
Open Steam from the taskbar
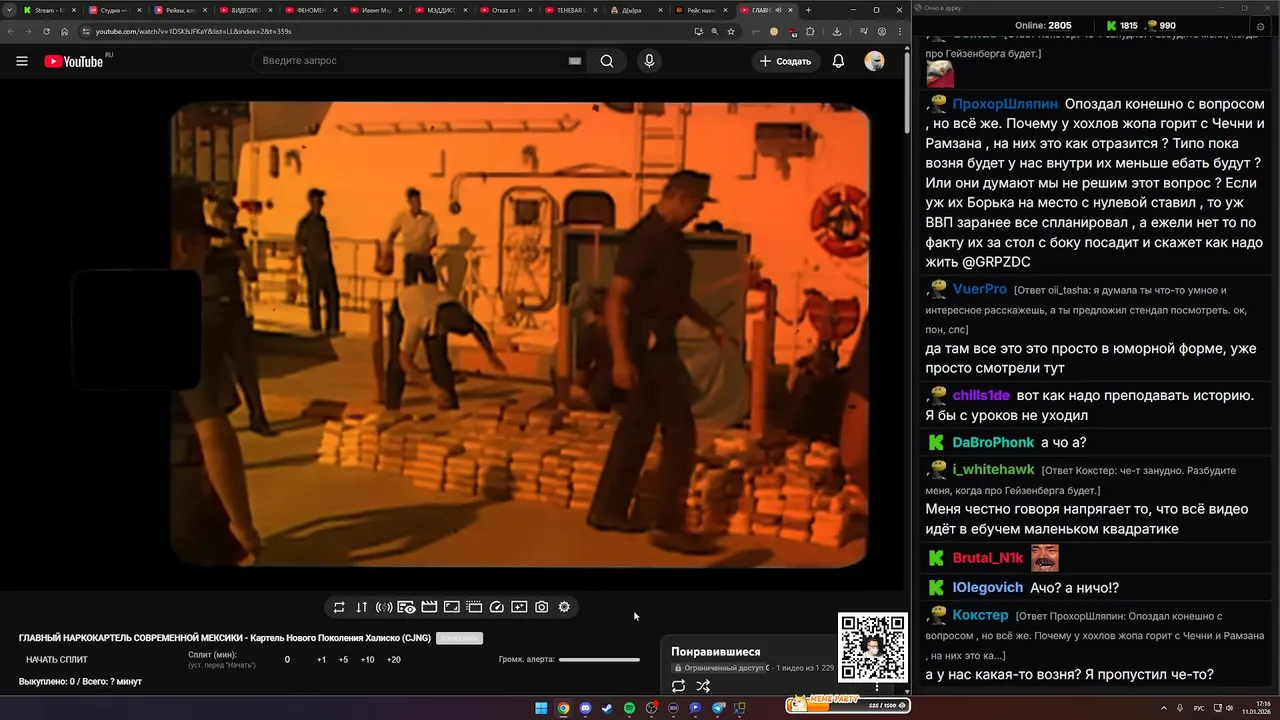click(x=607, y=708)
